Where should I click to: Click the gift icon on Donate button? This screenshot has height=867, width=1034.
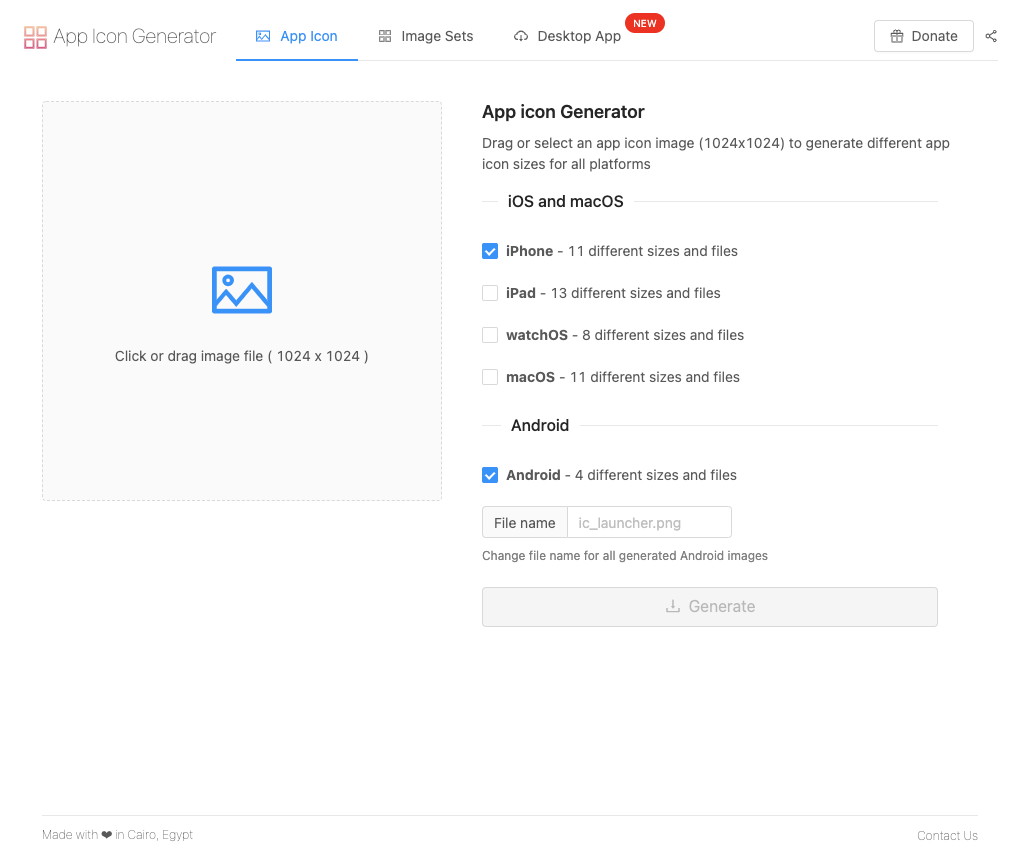pyautogui.click(x=896, y=36)
